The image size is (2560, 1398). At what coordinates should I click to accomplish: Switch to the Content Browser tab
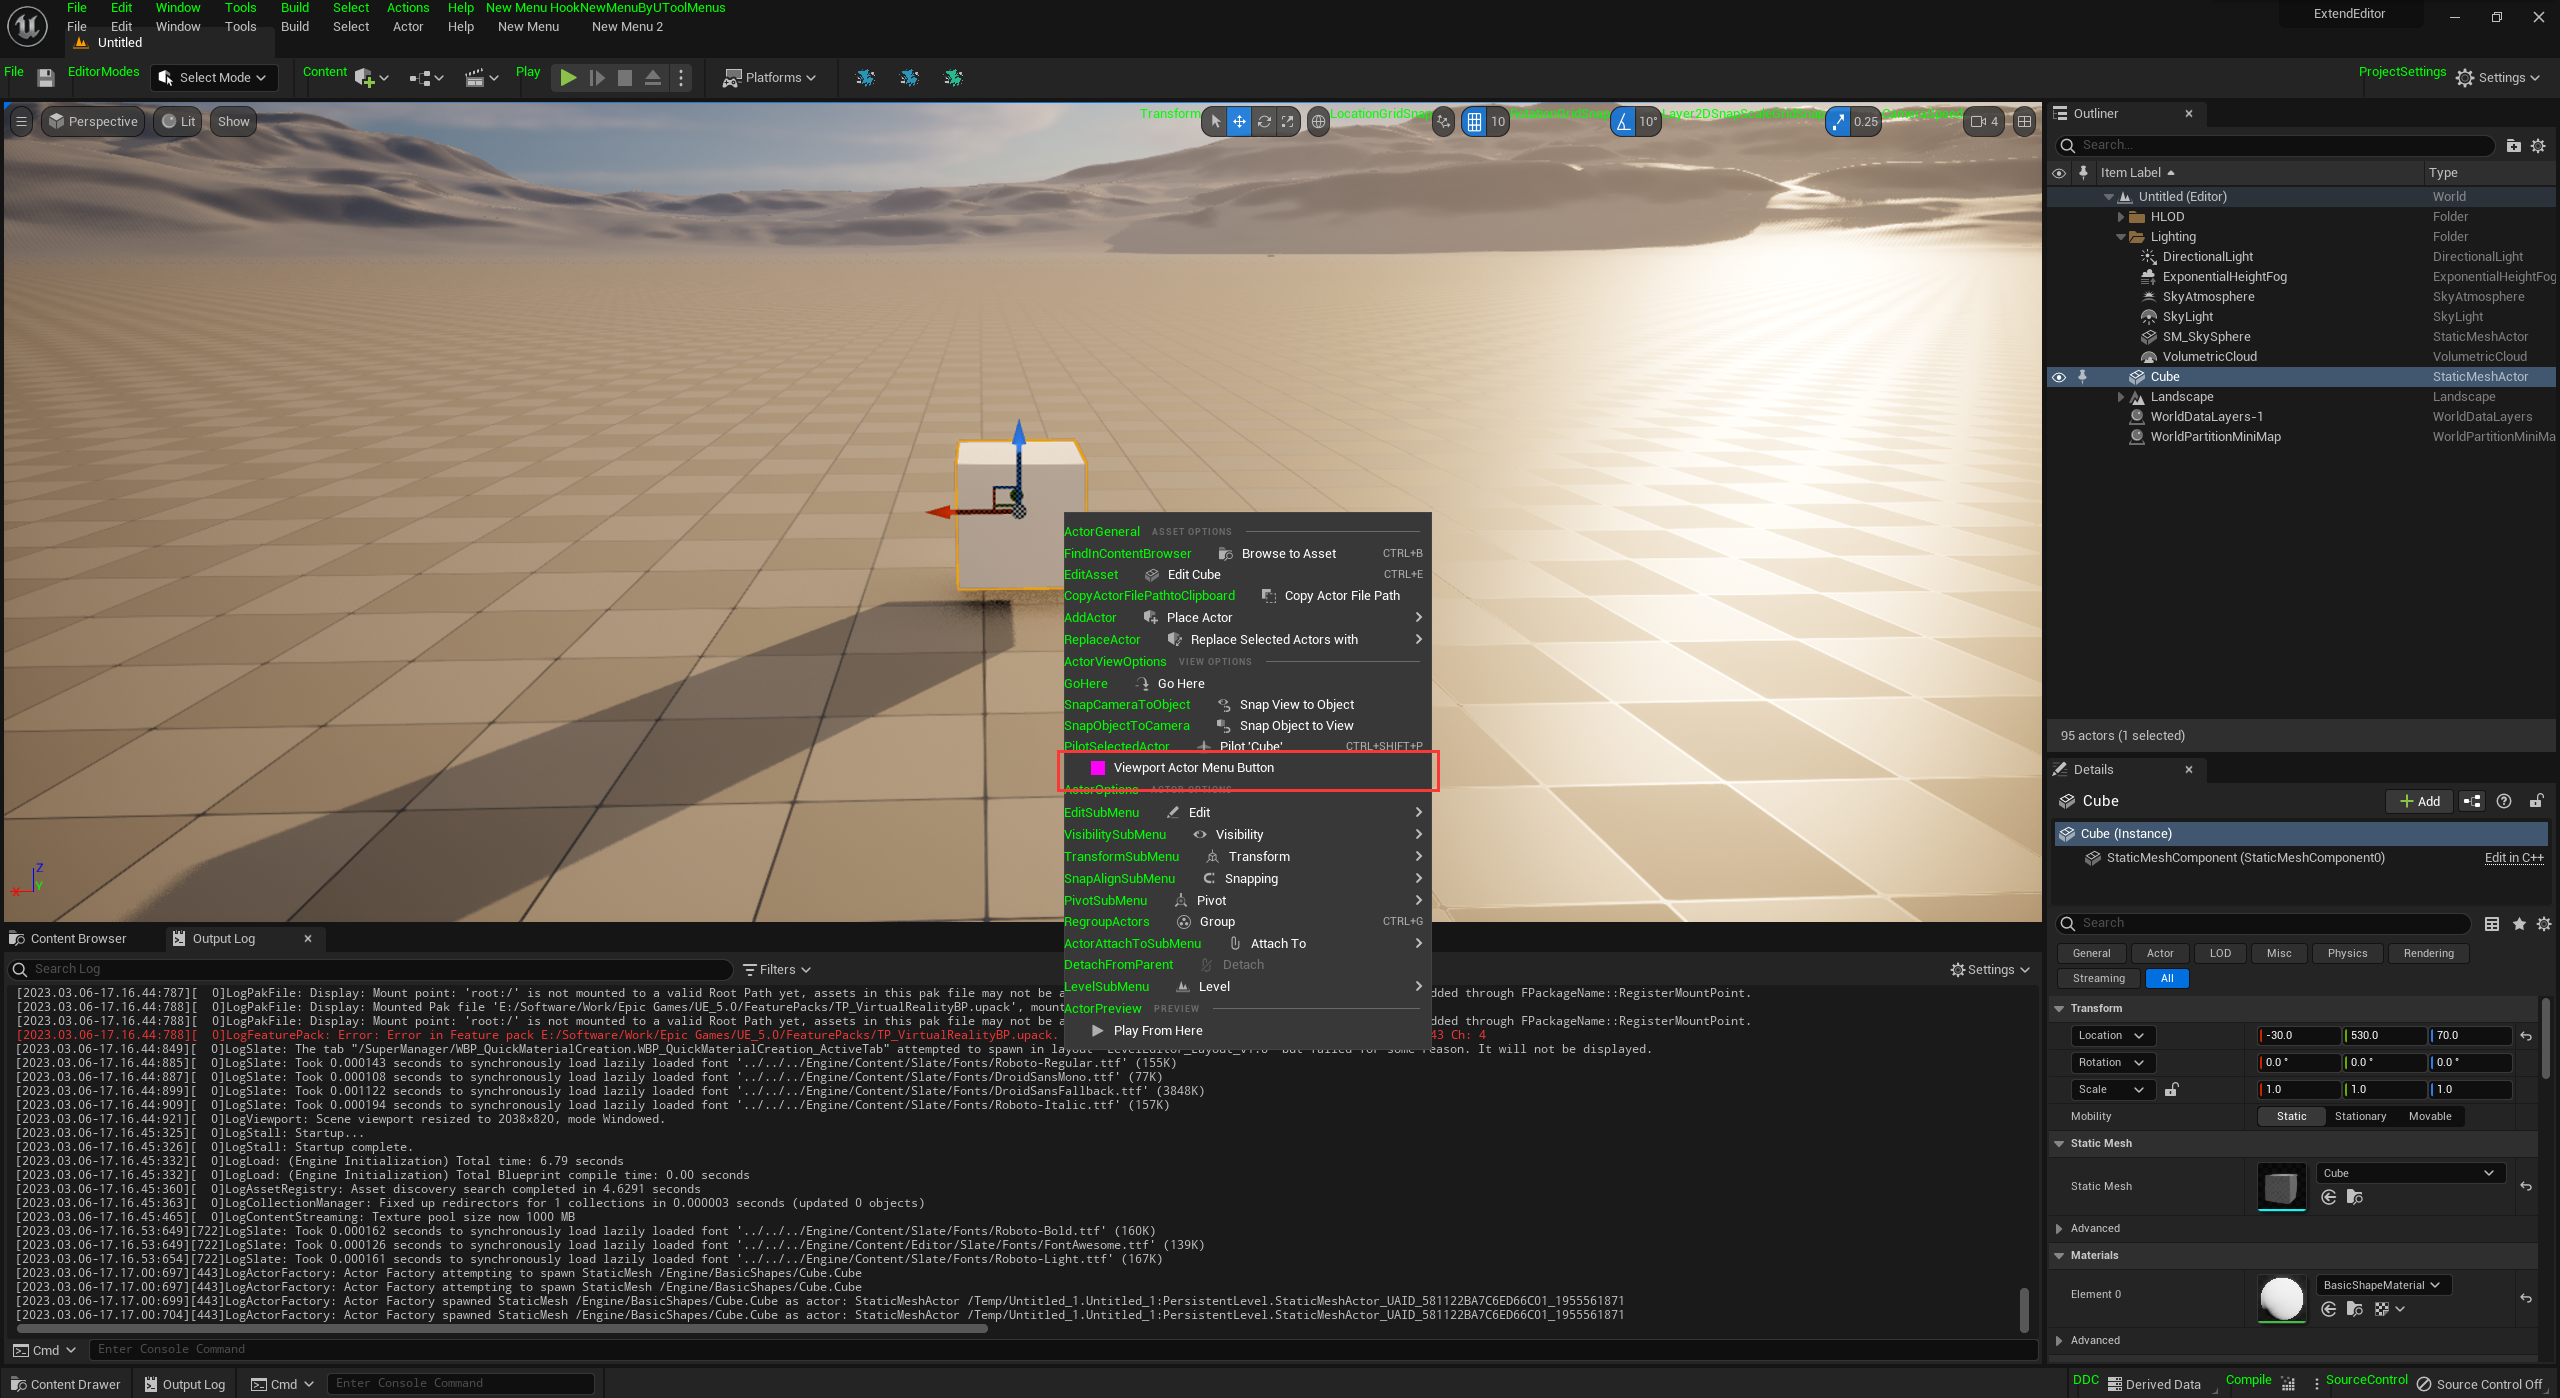(78, 938)
